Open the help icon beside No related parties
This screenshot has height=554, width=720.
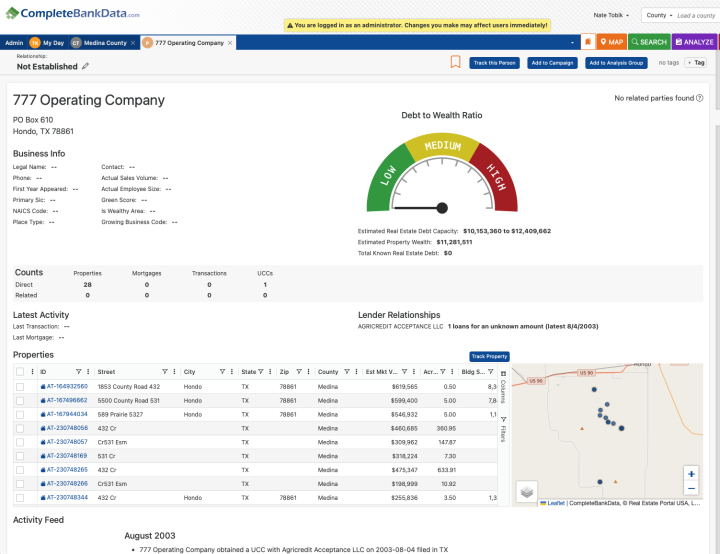(699, 98)
